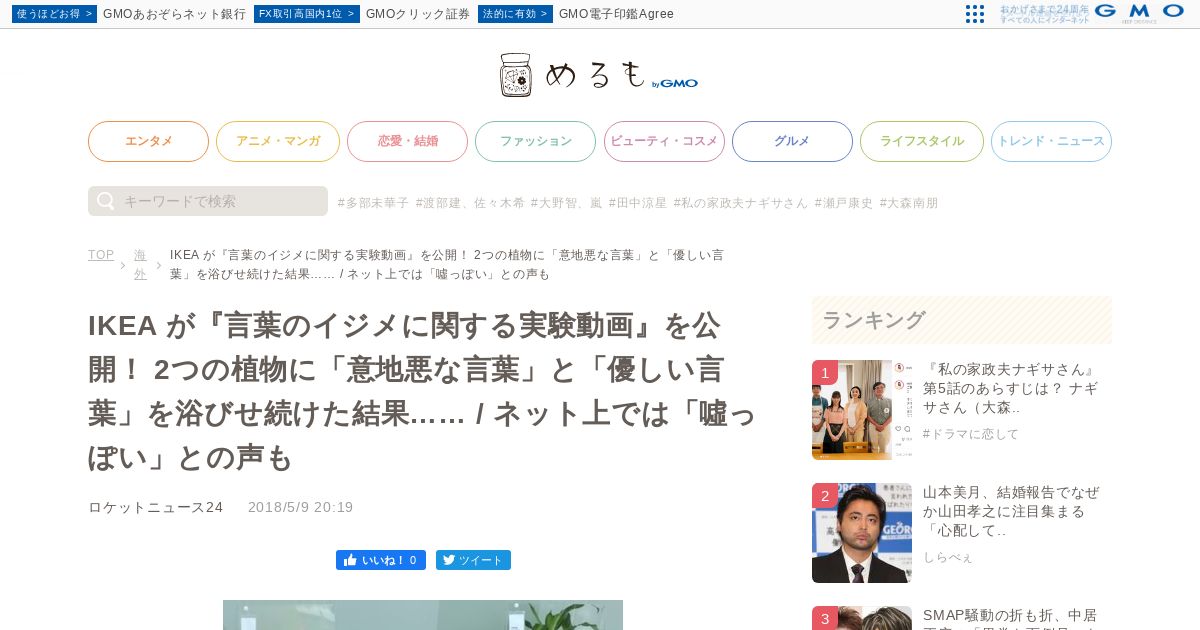Viewport: 1200px width, 630px height.
Task: Click the FX取引高国内1位 badge
Action: coord(307,14)
